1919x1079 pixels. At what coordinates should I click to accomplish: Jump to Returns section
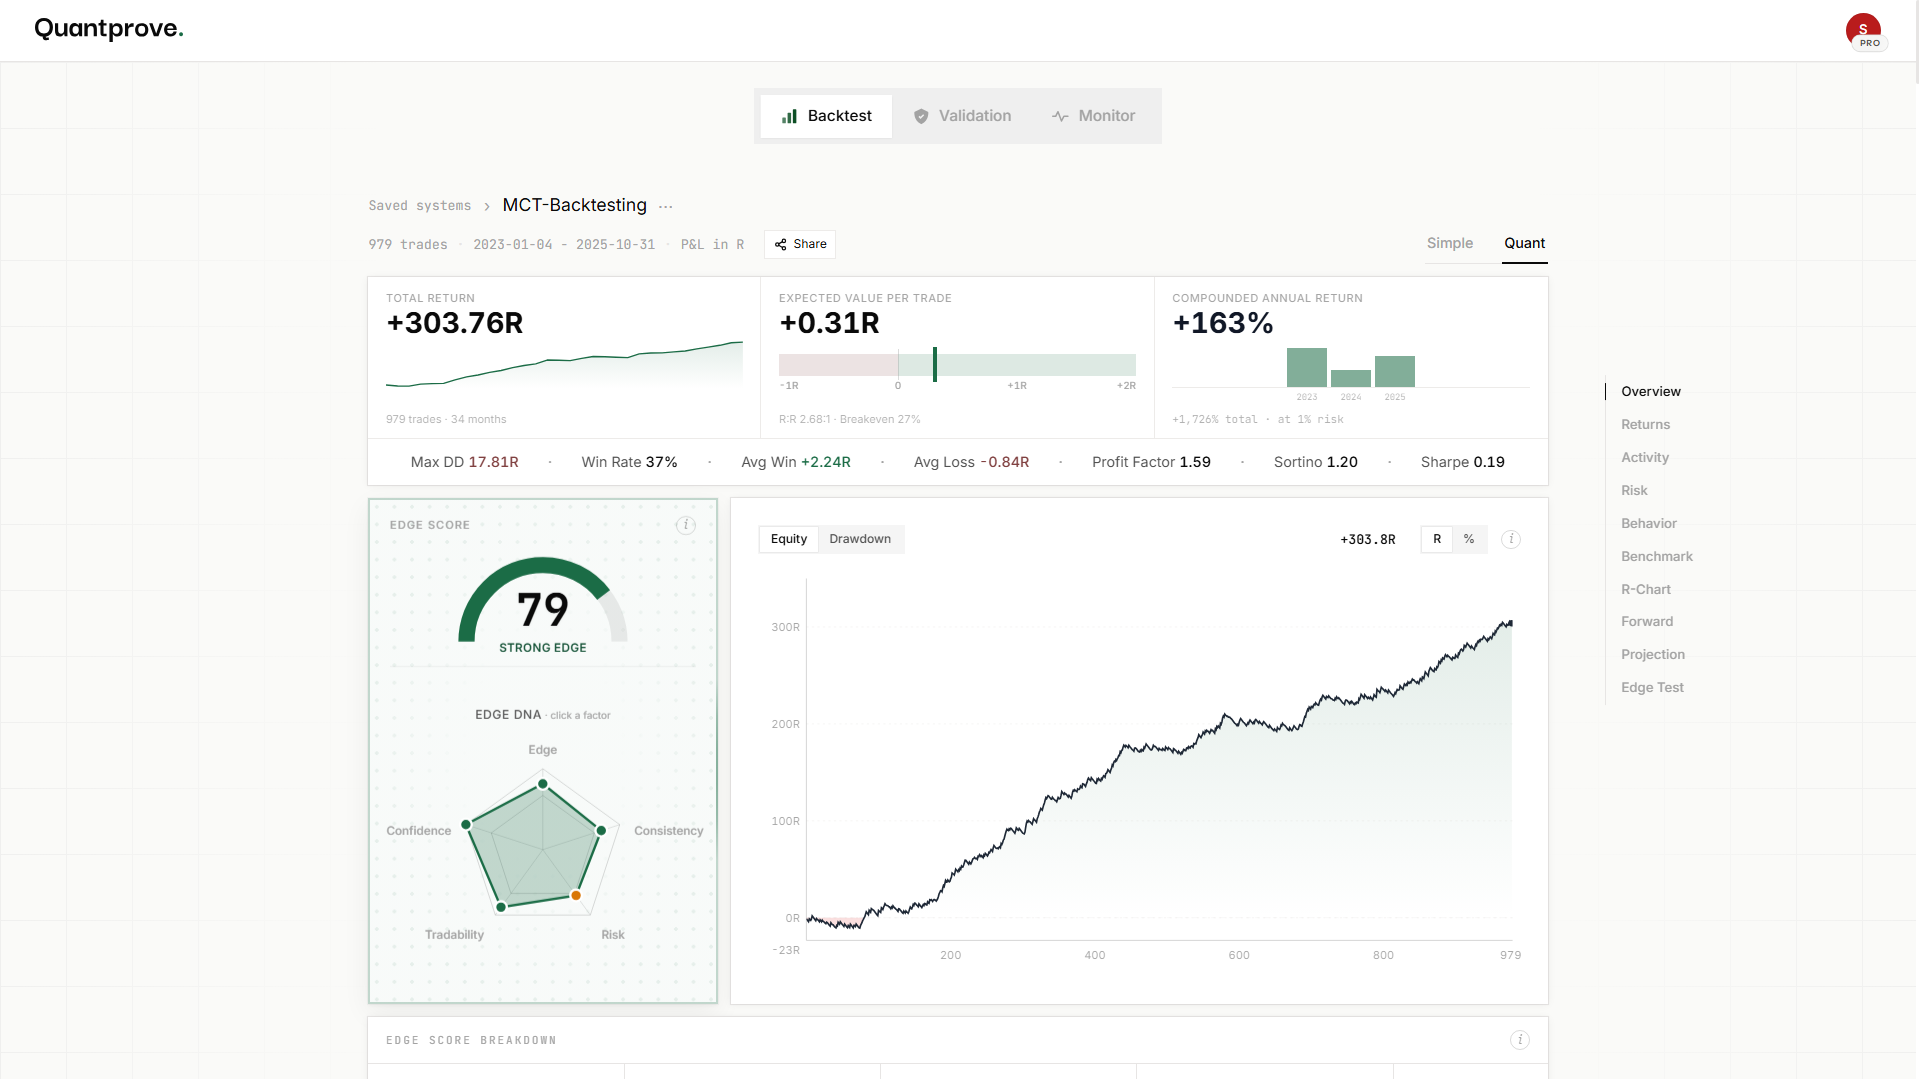pos(1646,425)
